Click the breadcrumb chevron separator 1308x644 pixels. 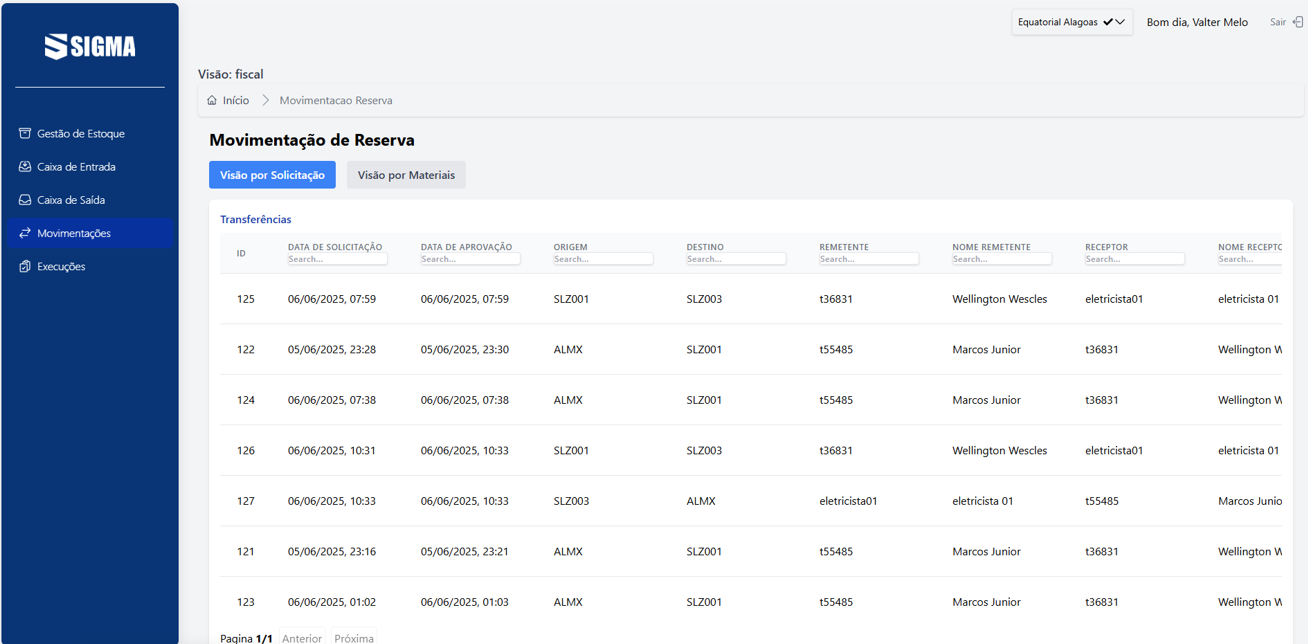click(x=265, y=100)
